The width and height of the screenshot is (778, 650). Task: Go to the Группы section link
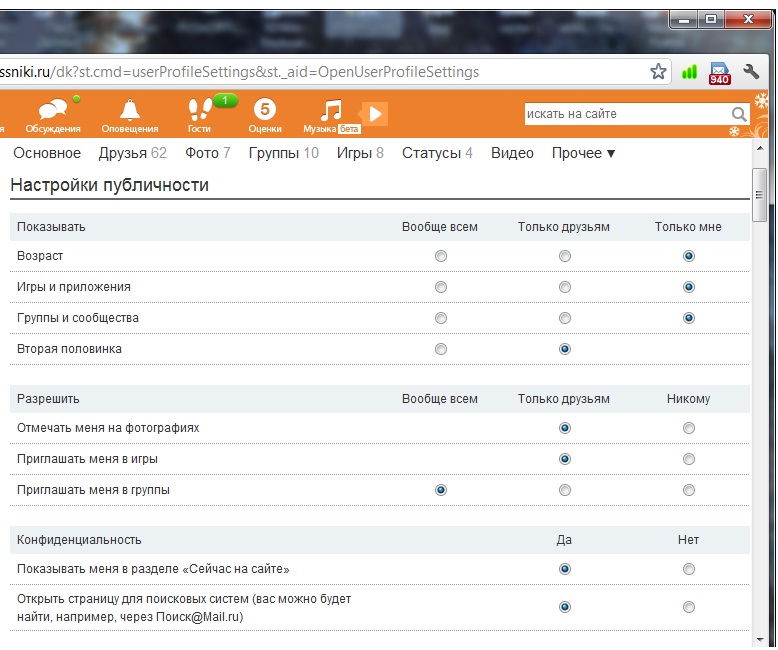point(283,153)
